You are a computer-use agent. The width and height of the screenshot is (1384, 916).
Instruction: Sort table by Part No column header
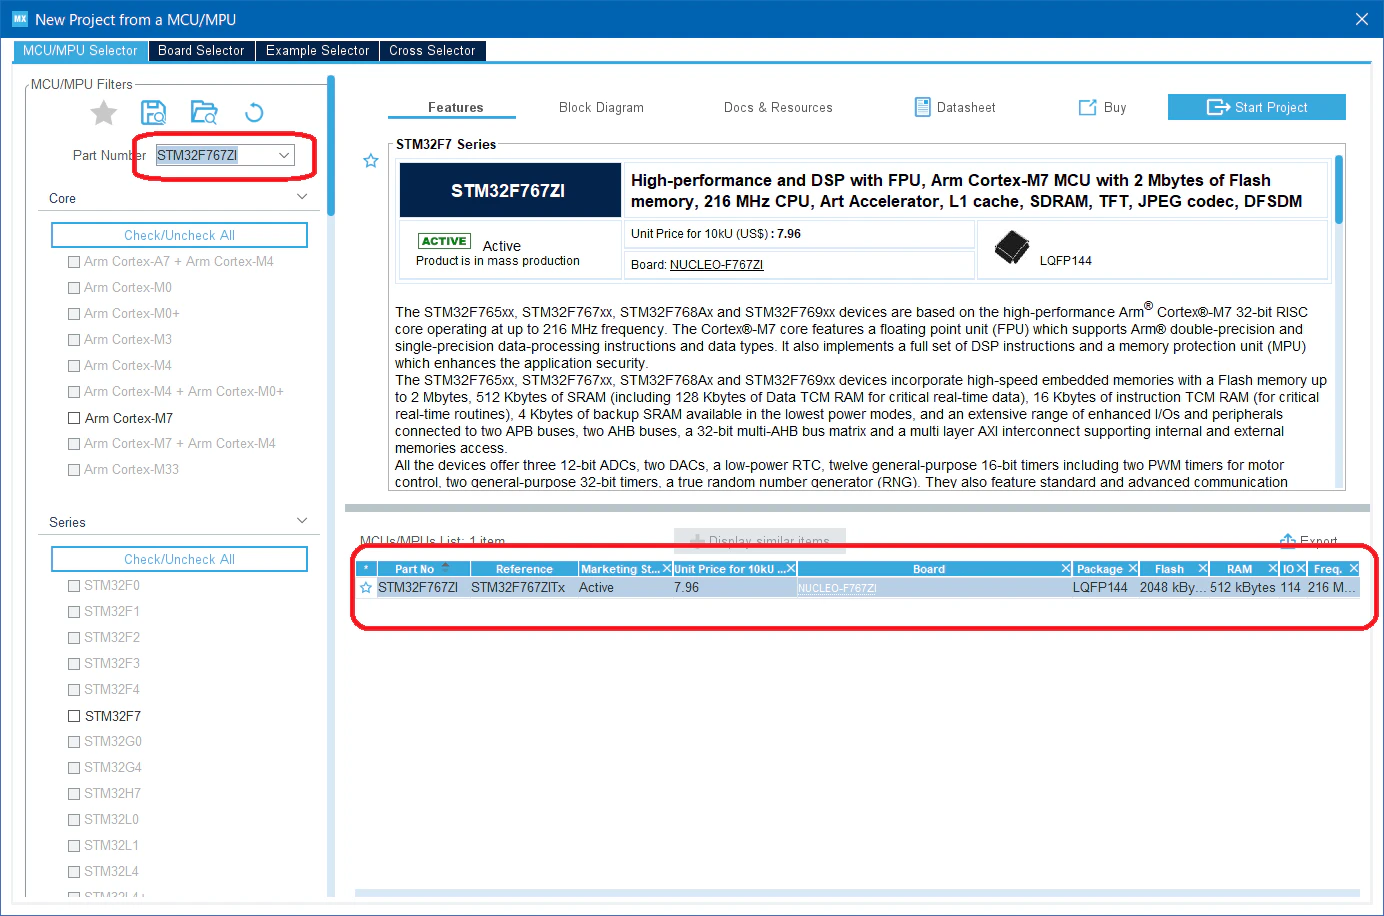tap(414, 569)
